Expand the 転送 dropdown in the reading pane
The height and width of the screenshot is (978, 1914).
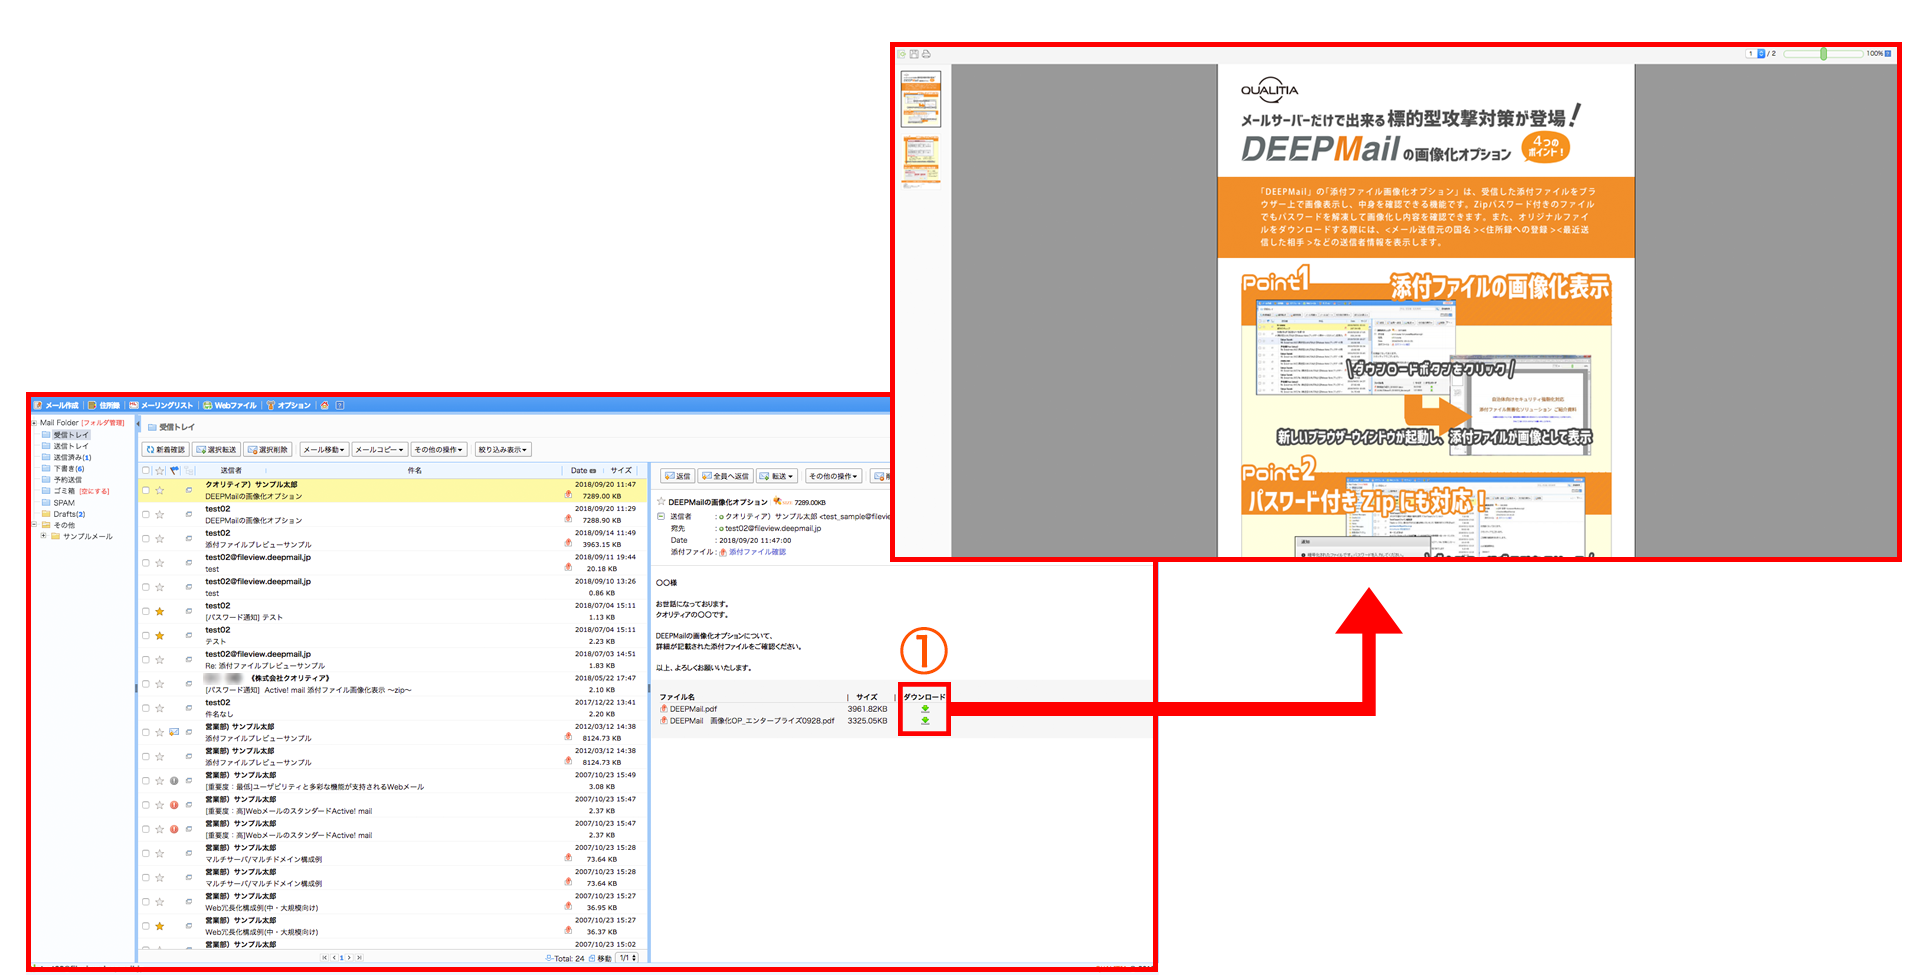[777, 475]
